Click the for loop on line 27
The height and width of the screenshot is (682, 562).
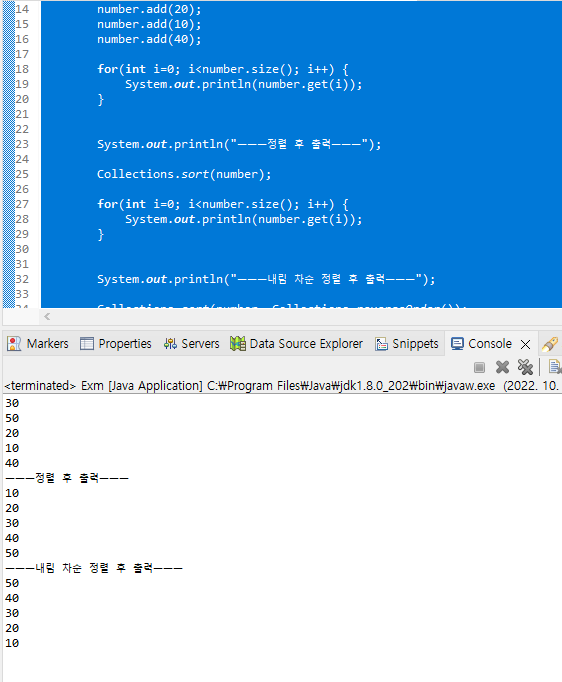click(x=223, y=204)
